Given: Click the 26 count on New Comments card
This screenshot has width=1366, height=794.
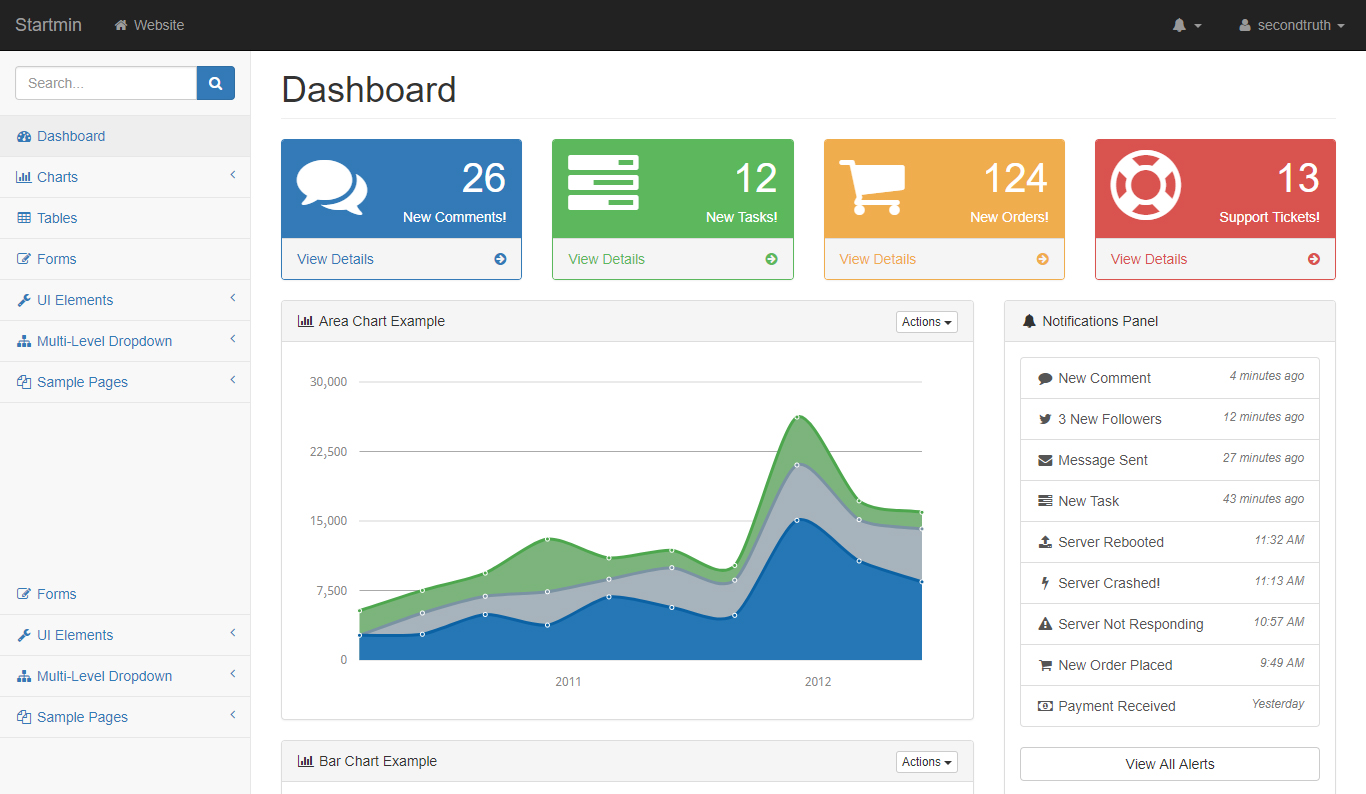Looking at the screenshot, I should click(484, 179).
